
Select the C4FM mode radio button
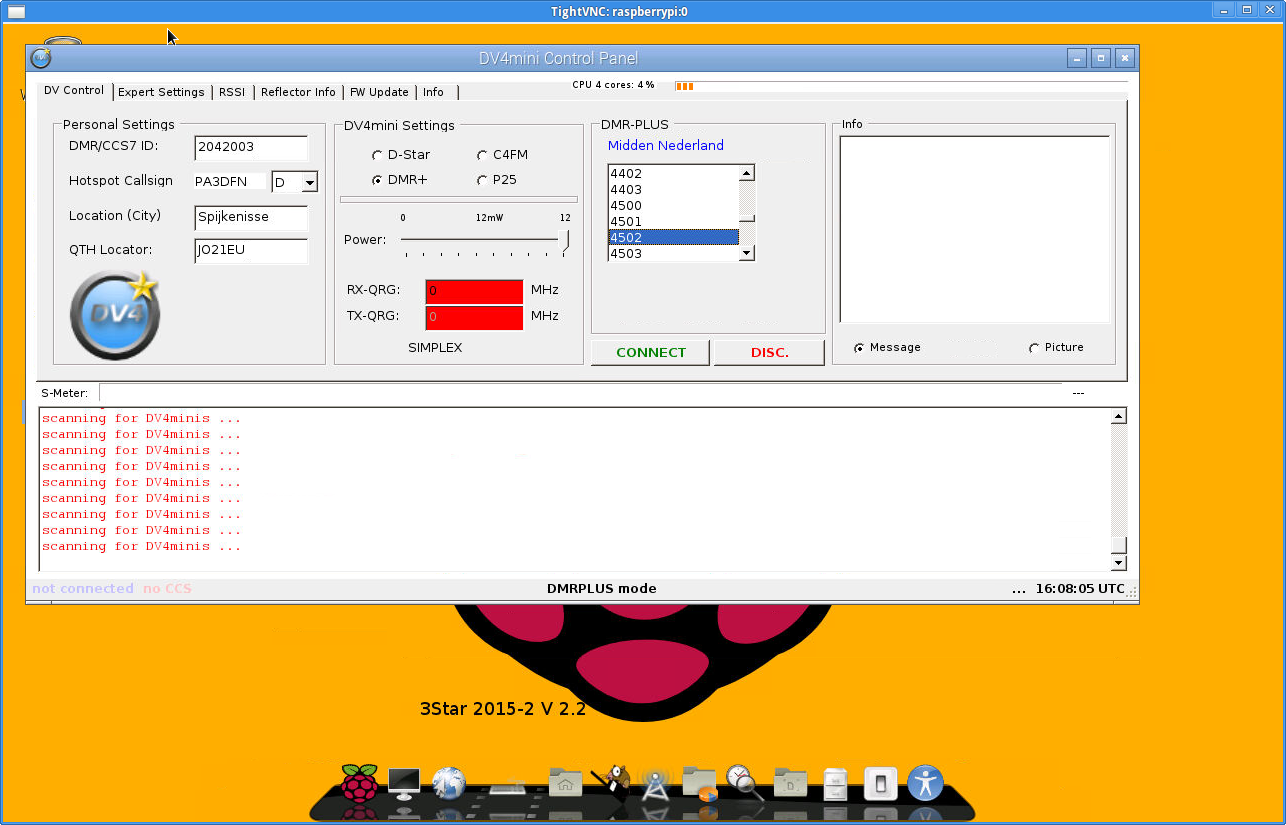click(482, 155)
